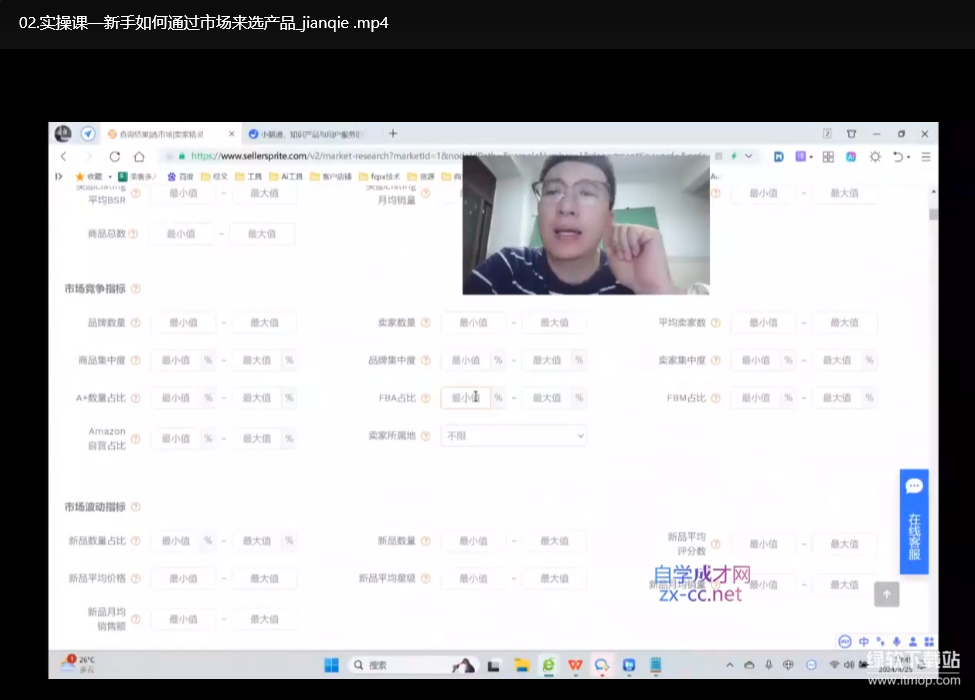Close the 卖家精灵 browser tab
Viewport: 975px width, 700px height.
[231, 134]
